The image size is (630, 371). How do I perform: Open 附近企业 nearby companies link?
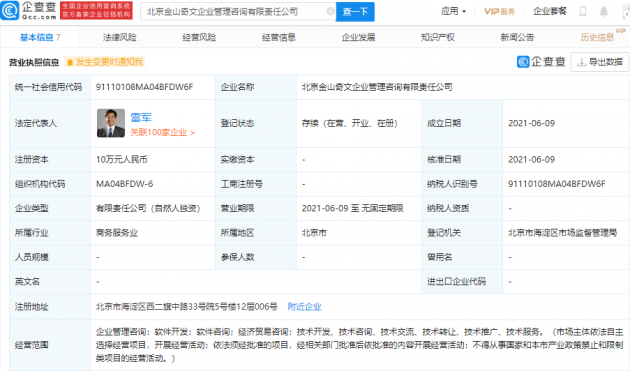304,307
